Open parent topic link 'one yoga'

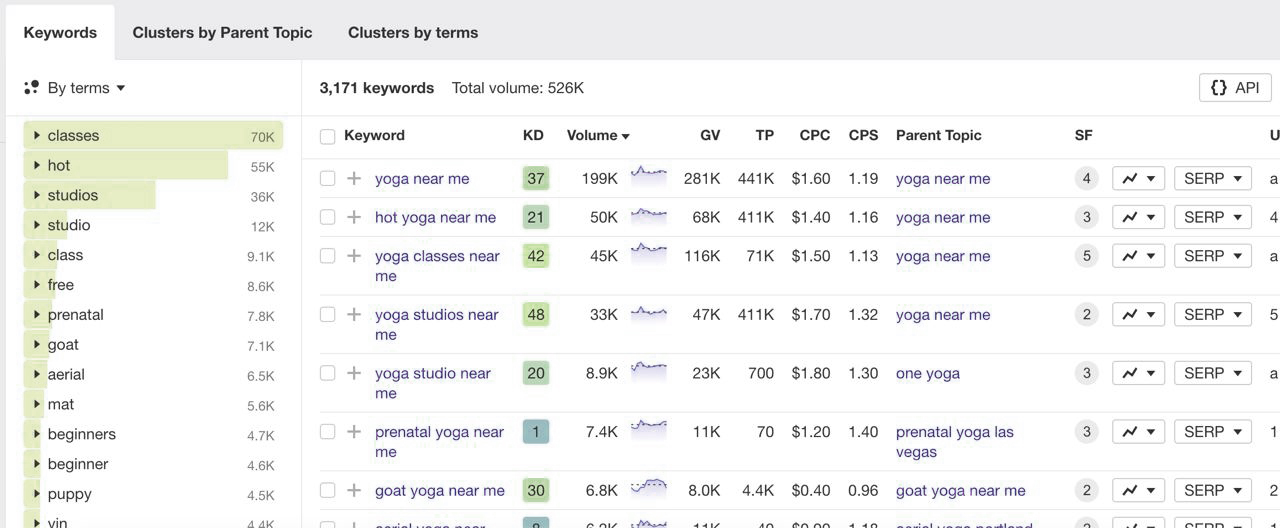click(928, 373)
